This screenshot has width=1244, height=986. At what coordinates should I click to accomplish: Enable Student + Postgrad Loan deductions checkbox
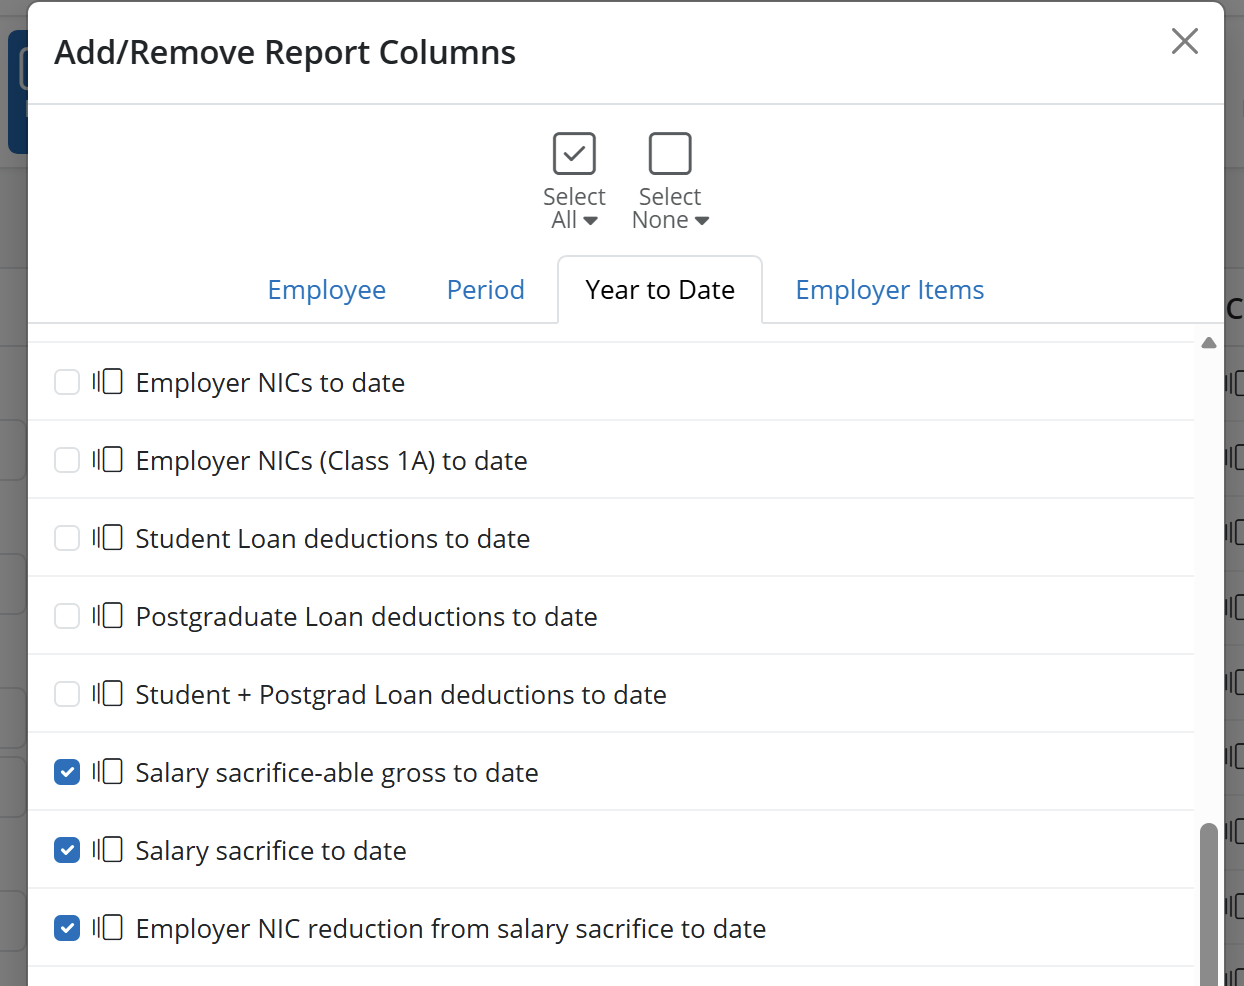pyautogui.click(x=67, y=694)
